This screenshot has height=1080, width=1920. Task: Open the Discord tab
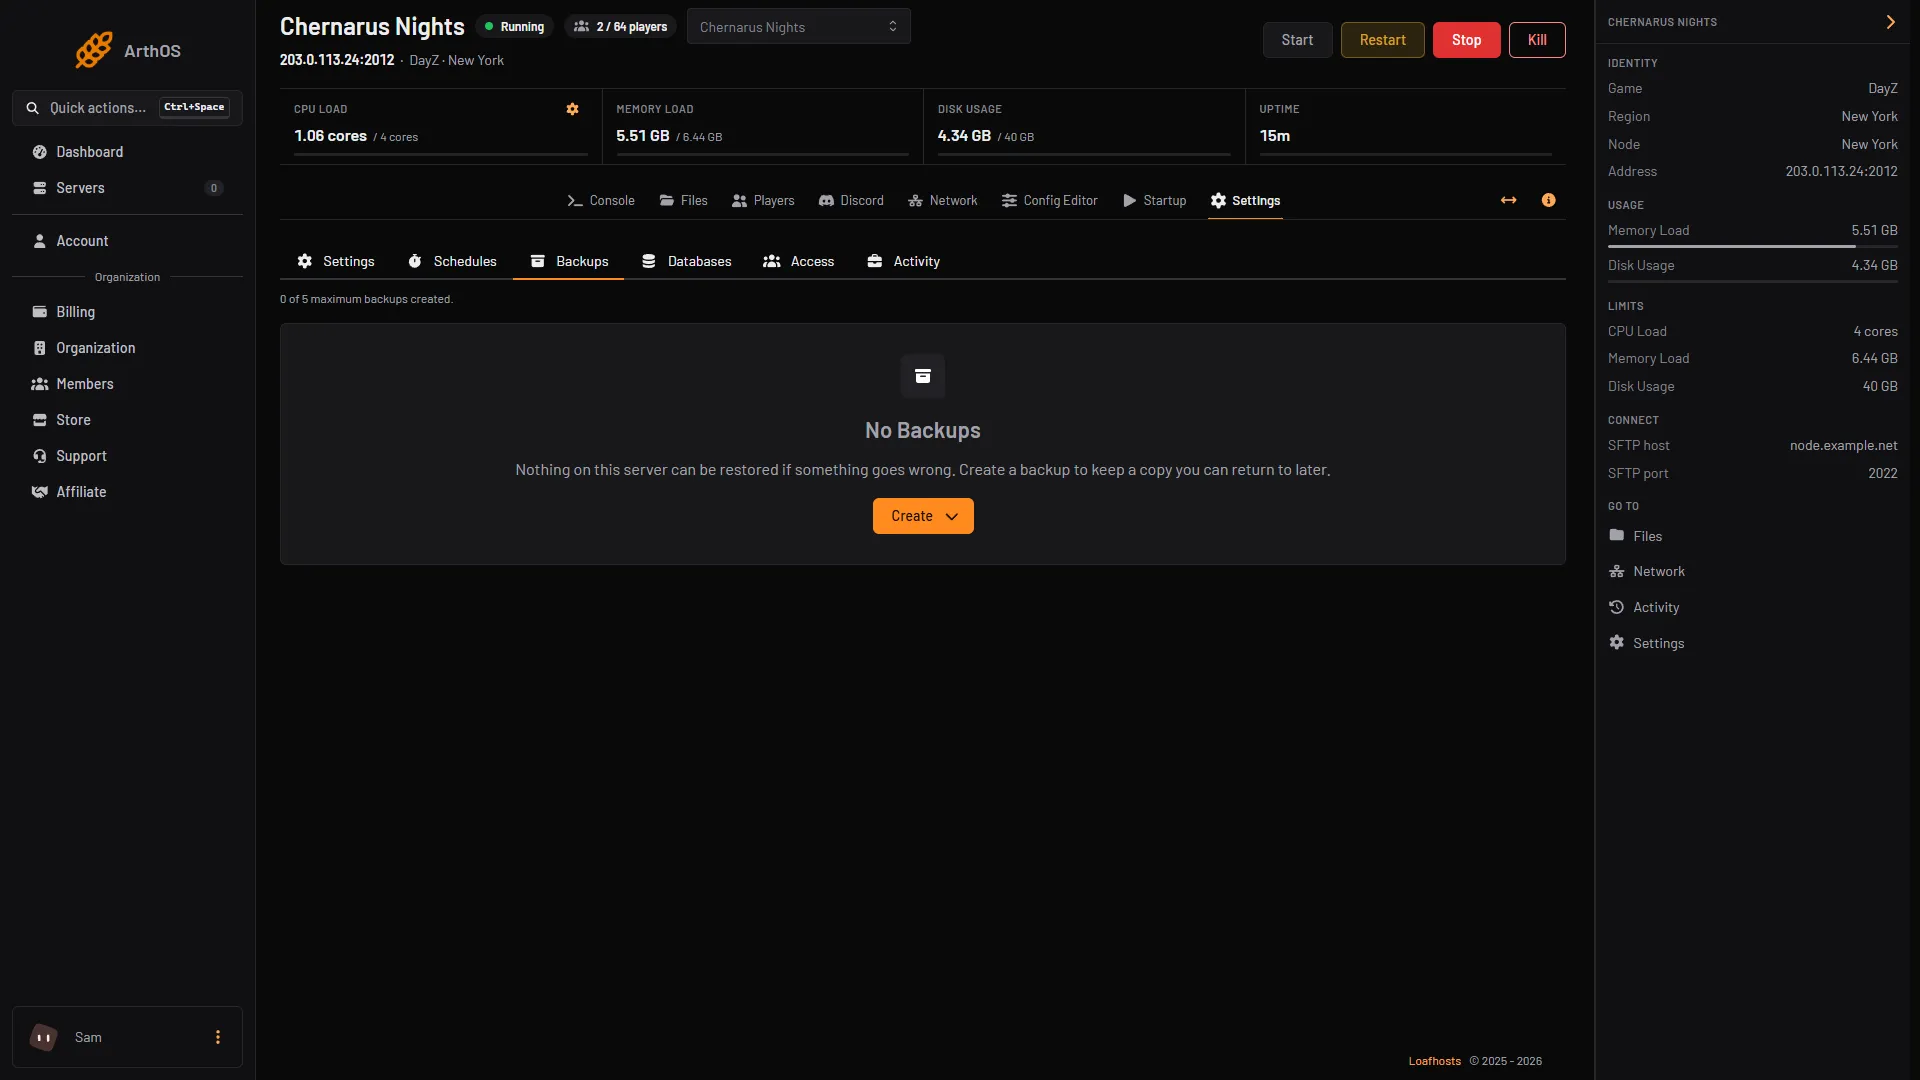pos(851,201)
